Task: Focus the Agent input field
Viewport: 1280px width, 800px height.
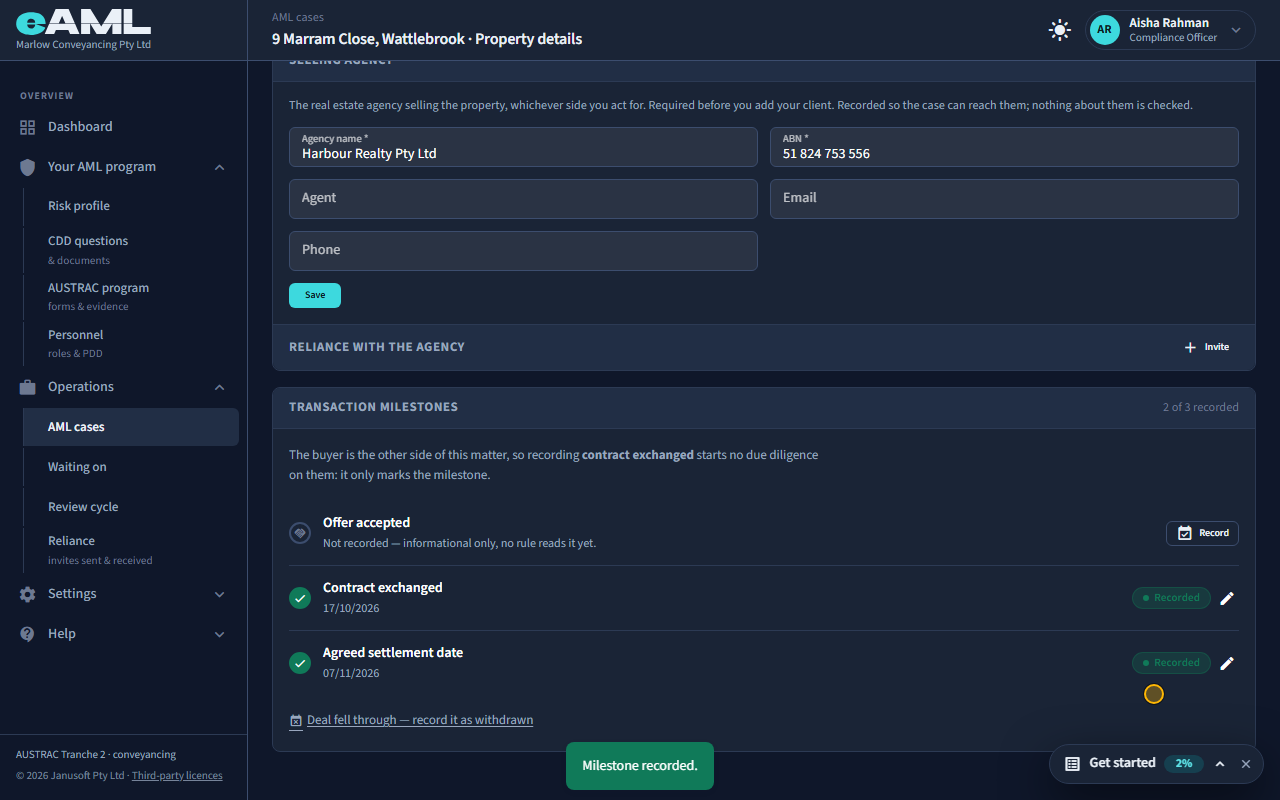Action: pos(523,199)
